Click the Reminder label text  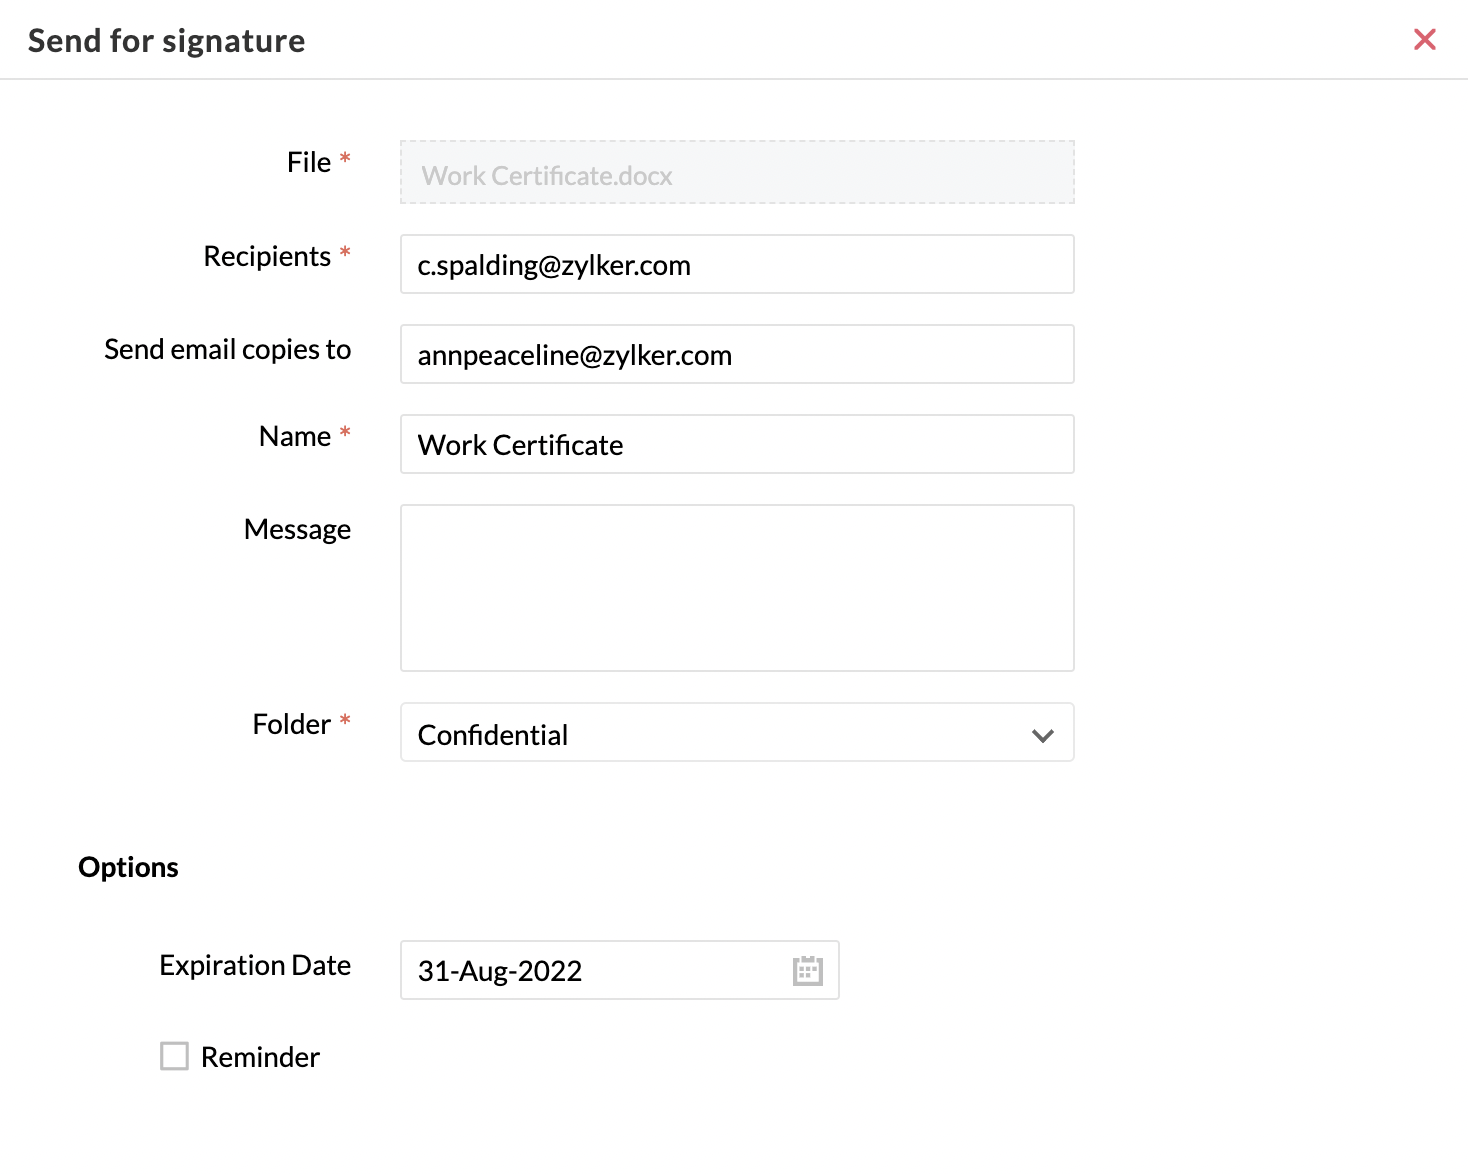pyautogui.click(x=260, y=1057)
